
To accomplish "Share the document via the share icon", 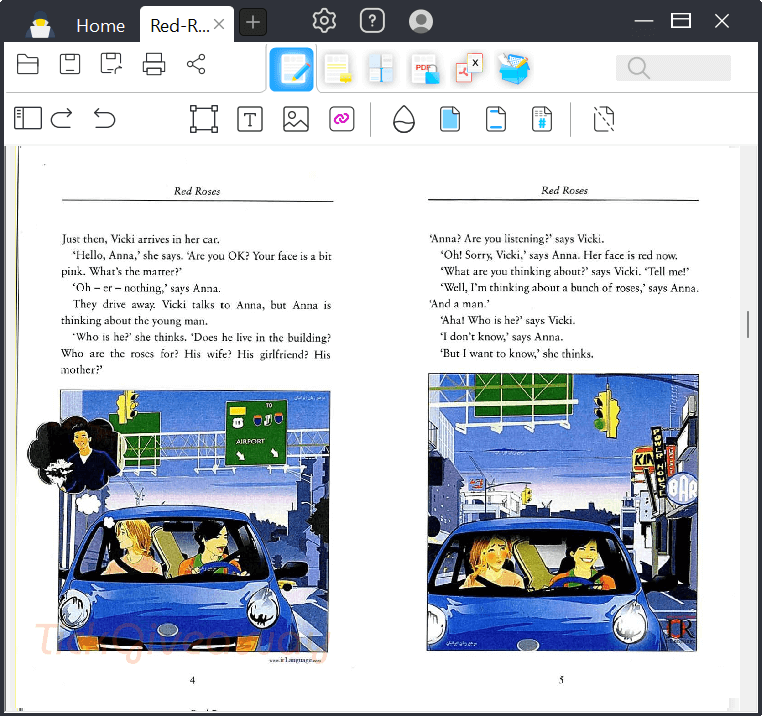I will [196, 64].
